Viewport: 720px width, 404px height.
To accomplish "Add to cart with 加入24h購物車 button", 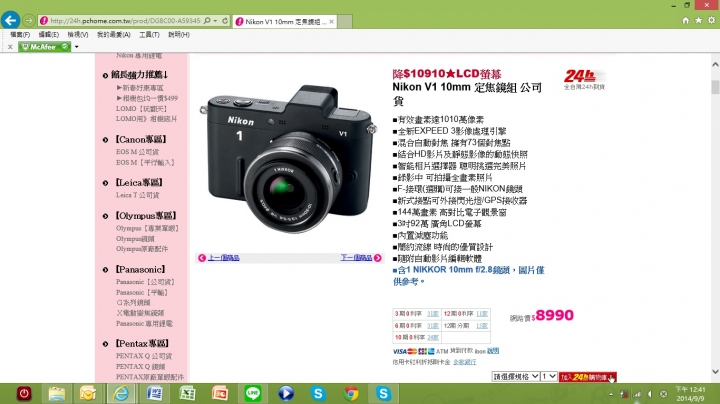I will pyautogui.click(x=588, y=377).
